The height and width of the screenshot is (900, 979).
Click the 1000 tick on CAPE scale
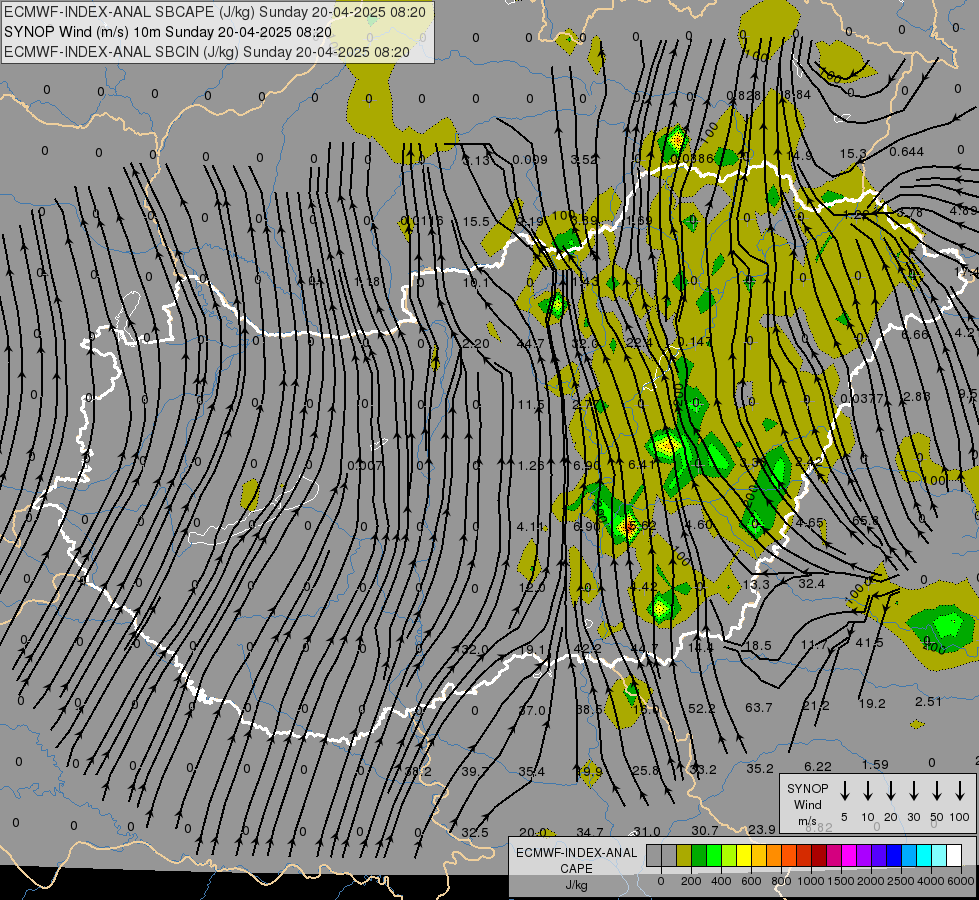point(811,881)
